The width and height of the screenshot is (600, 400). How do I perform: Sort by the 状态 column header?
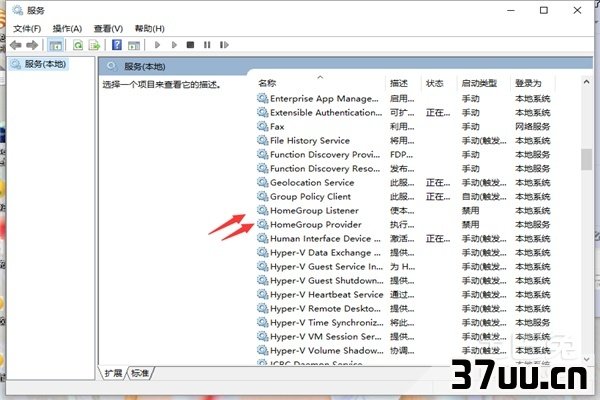(435, 83)
